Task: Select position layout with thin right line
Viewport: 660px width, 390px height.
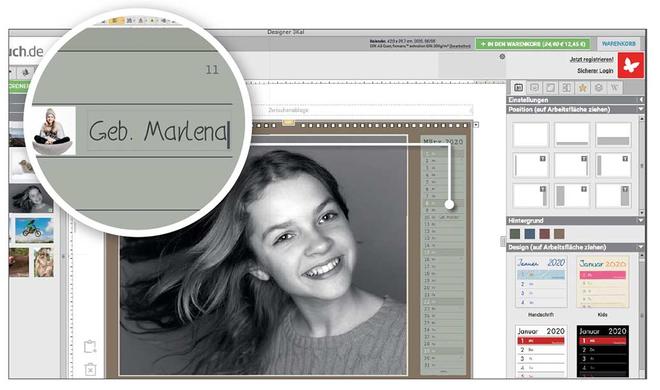Action: tap(572, 165)
